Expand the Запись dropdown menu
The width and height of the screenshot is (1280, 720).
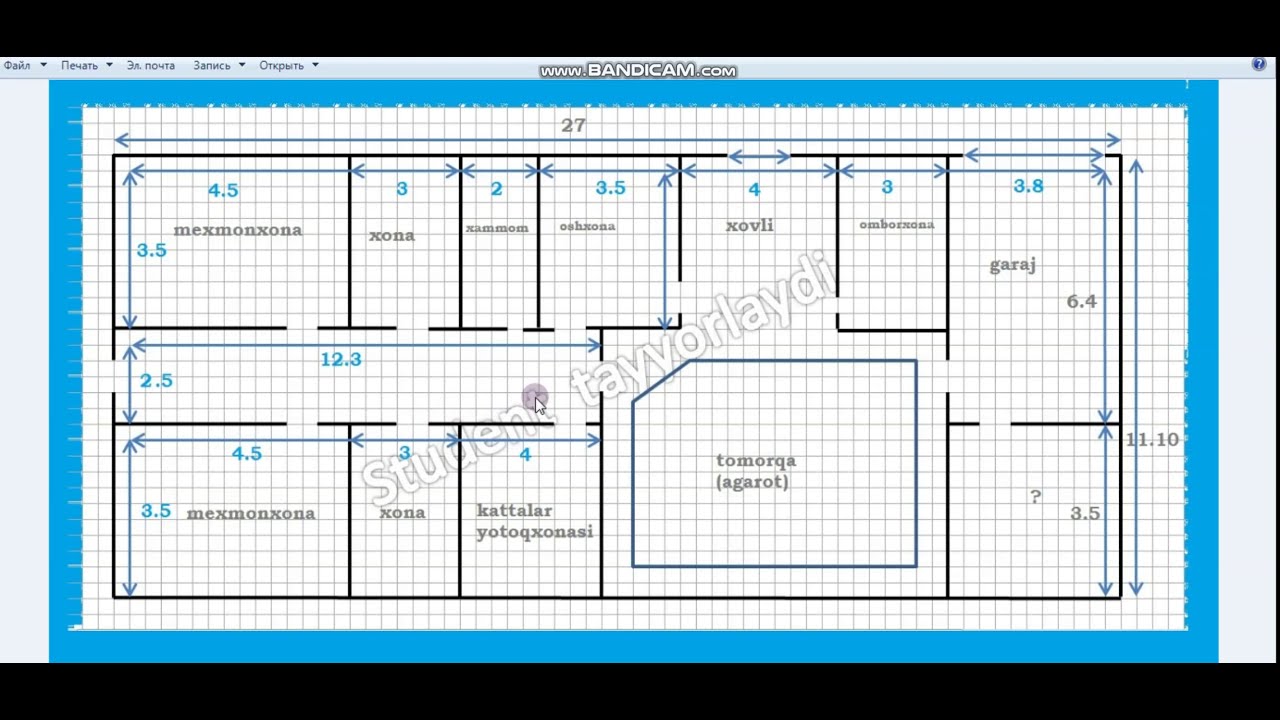pos(219,65)
